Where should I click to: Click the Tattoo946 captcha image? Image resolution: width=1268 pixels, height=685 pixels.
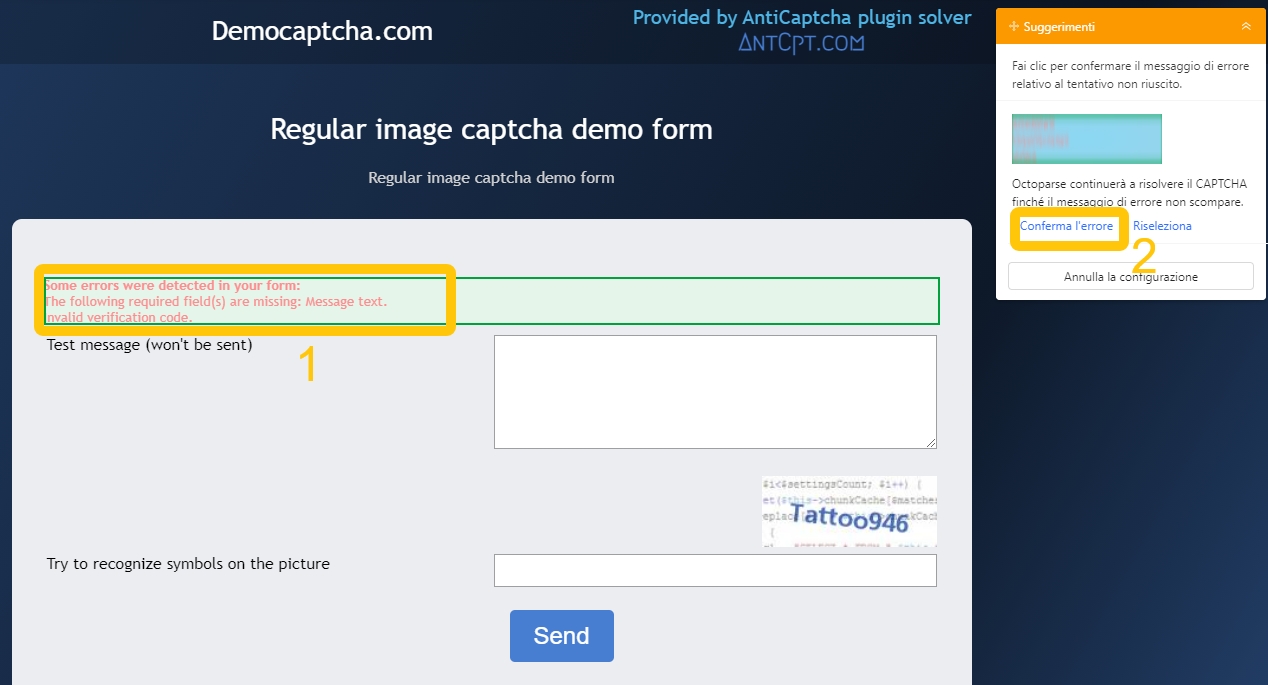(849, 511)
